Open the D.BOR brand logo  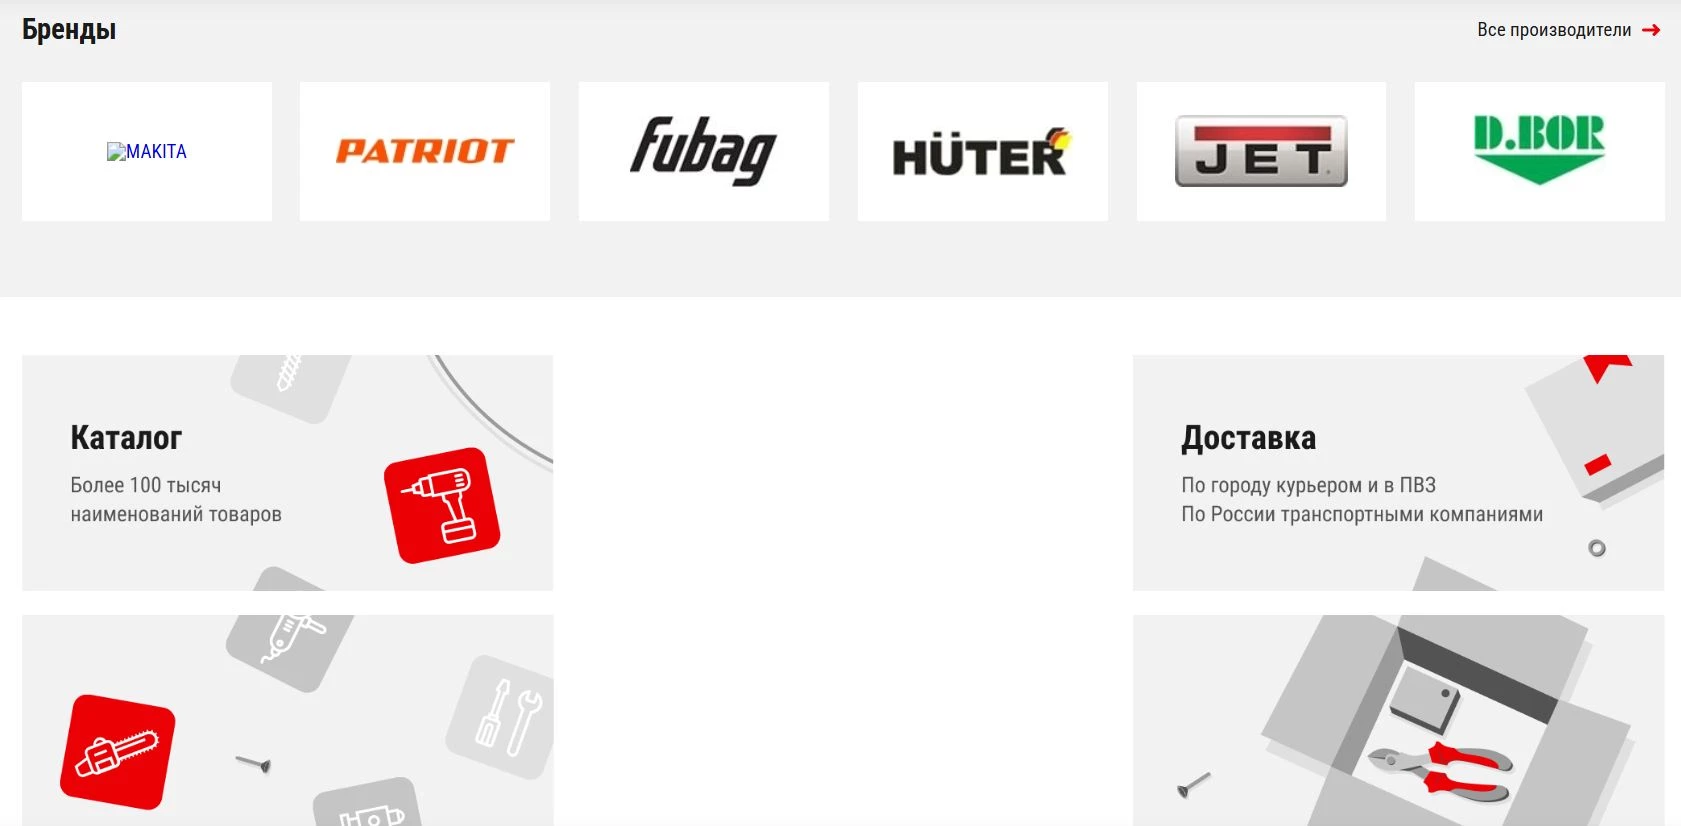[x=1539, y=149]
